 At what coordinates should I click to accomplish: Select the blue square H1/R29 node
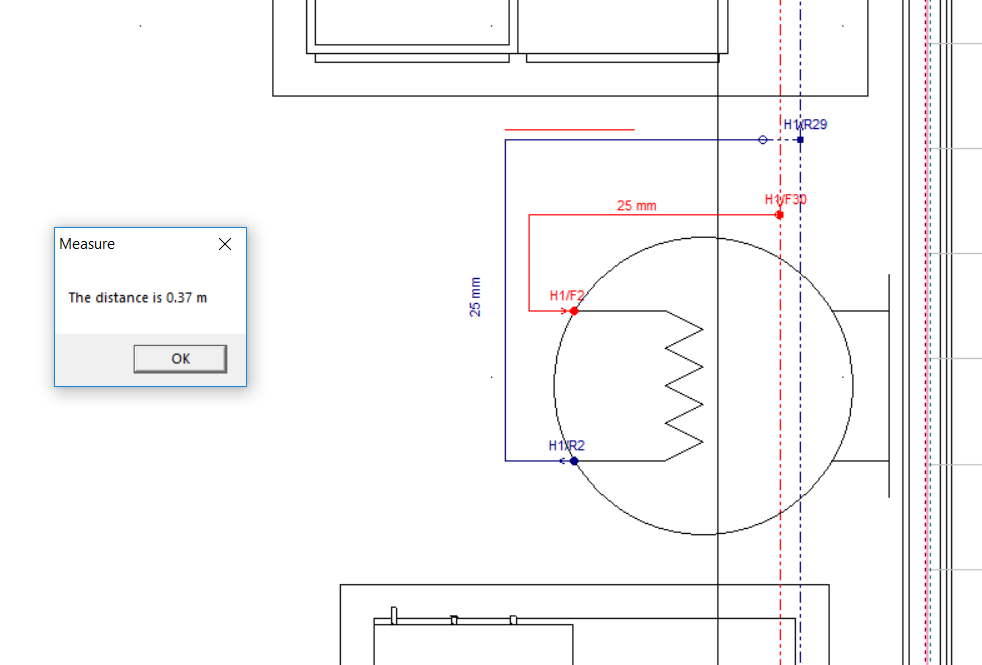pyautogui.click(x=800, y=140)
